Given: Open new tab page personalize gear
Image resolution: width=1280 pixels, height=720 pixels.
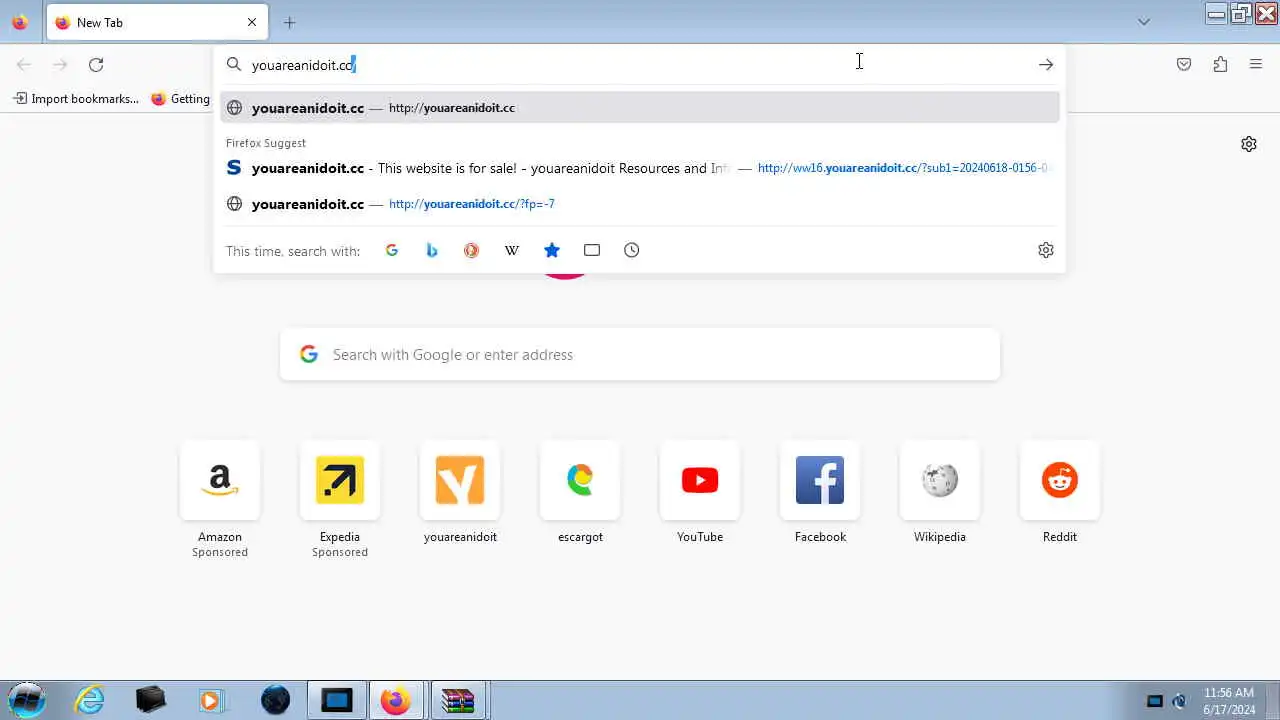Looking at the screenshot, I should pos(1249,144).
